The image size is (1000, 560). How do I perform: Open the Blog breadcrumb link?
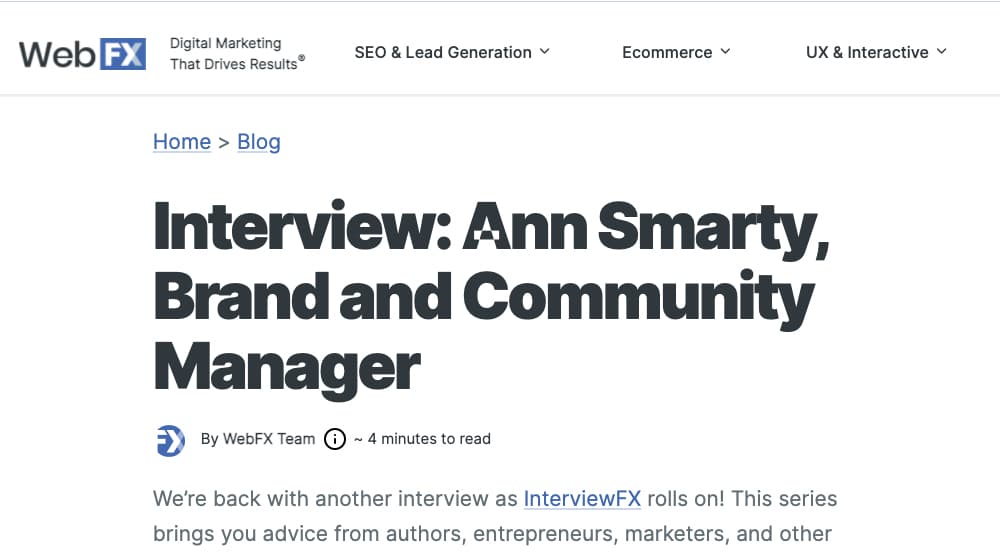259,142
